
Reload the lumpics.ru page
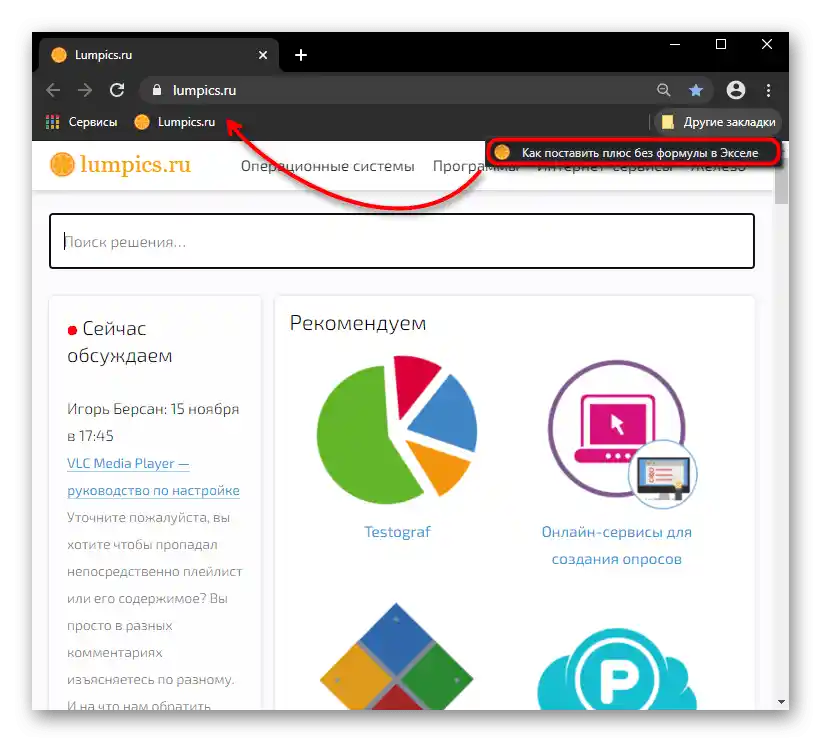[x=117, y=90]
